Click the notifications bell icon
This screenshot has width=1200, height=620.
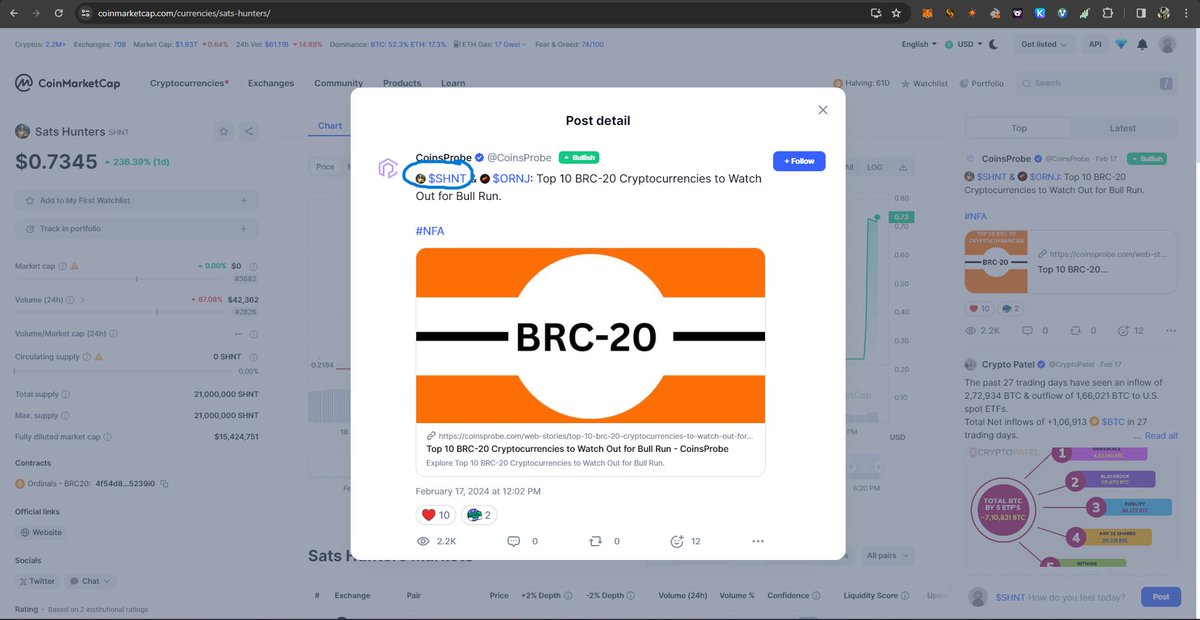point(1143,44)
